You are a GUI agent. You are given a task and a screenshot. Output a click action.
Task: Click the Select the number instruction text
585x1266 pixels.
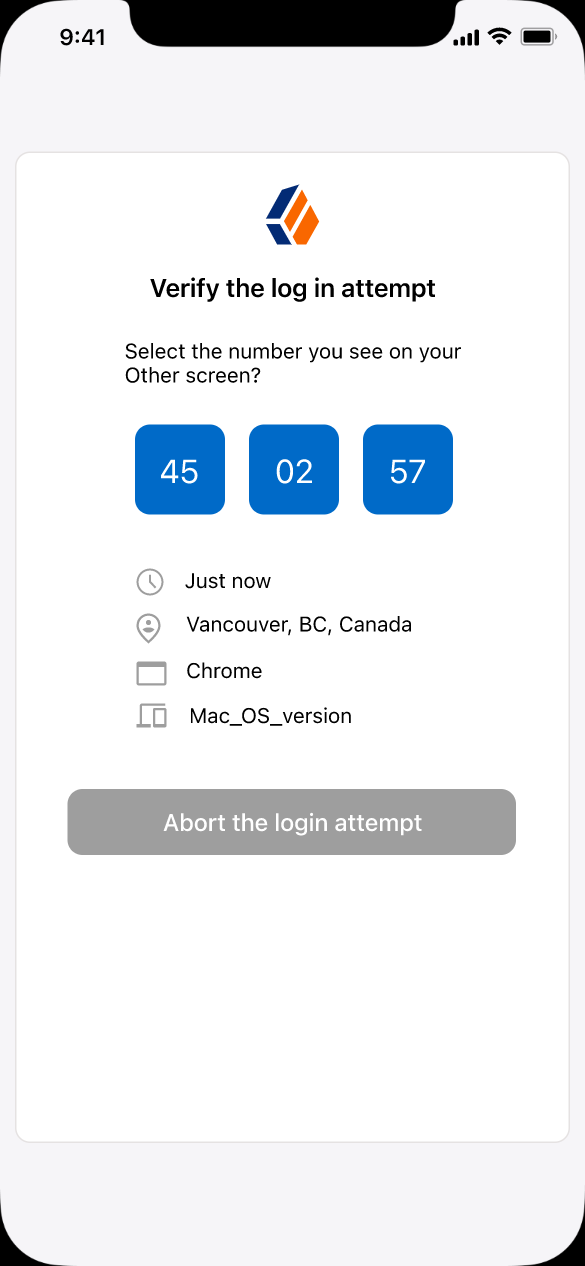click(x=293, y=364)
